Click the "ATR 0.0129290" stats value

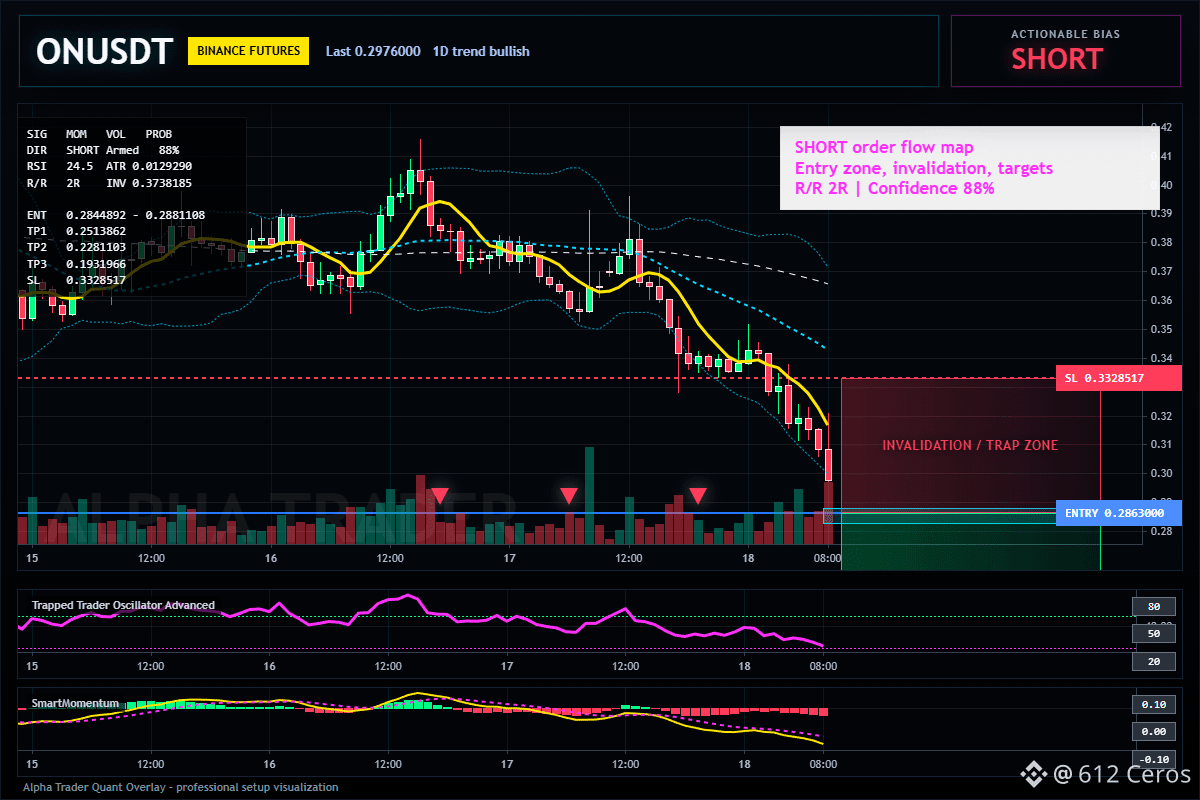tap(149, 166)
